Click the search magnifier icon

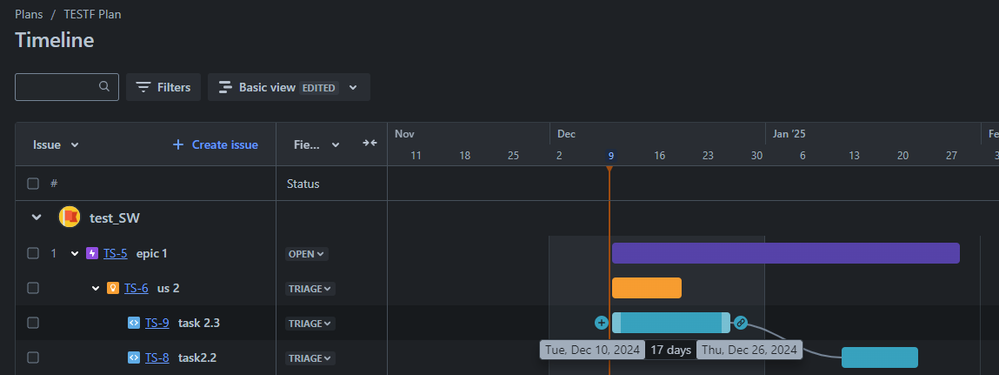tap(104, 87)
